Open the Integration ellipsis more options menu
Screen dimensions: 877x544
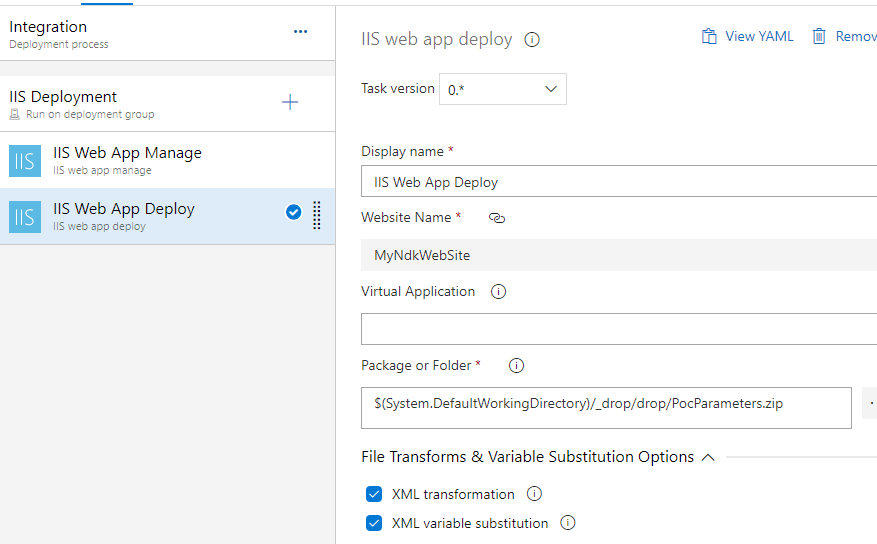coord(301,32)
